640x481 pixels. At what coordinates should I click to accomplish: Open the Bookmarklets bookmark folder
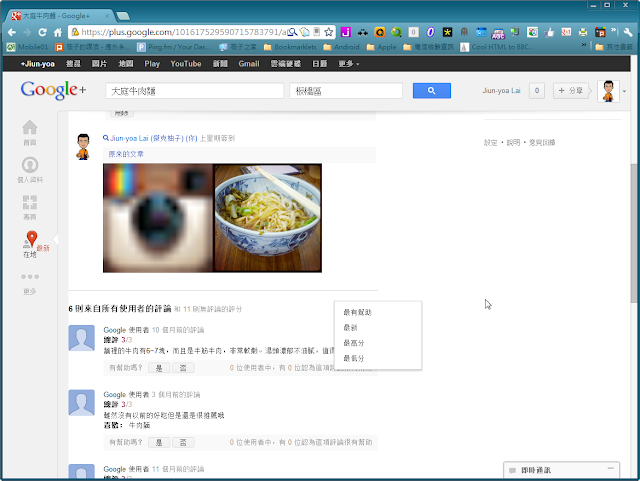290,47
